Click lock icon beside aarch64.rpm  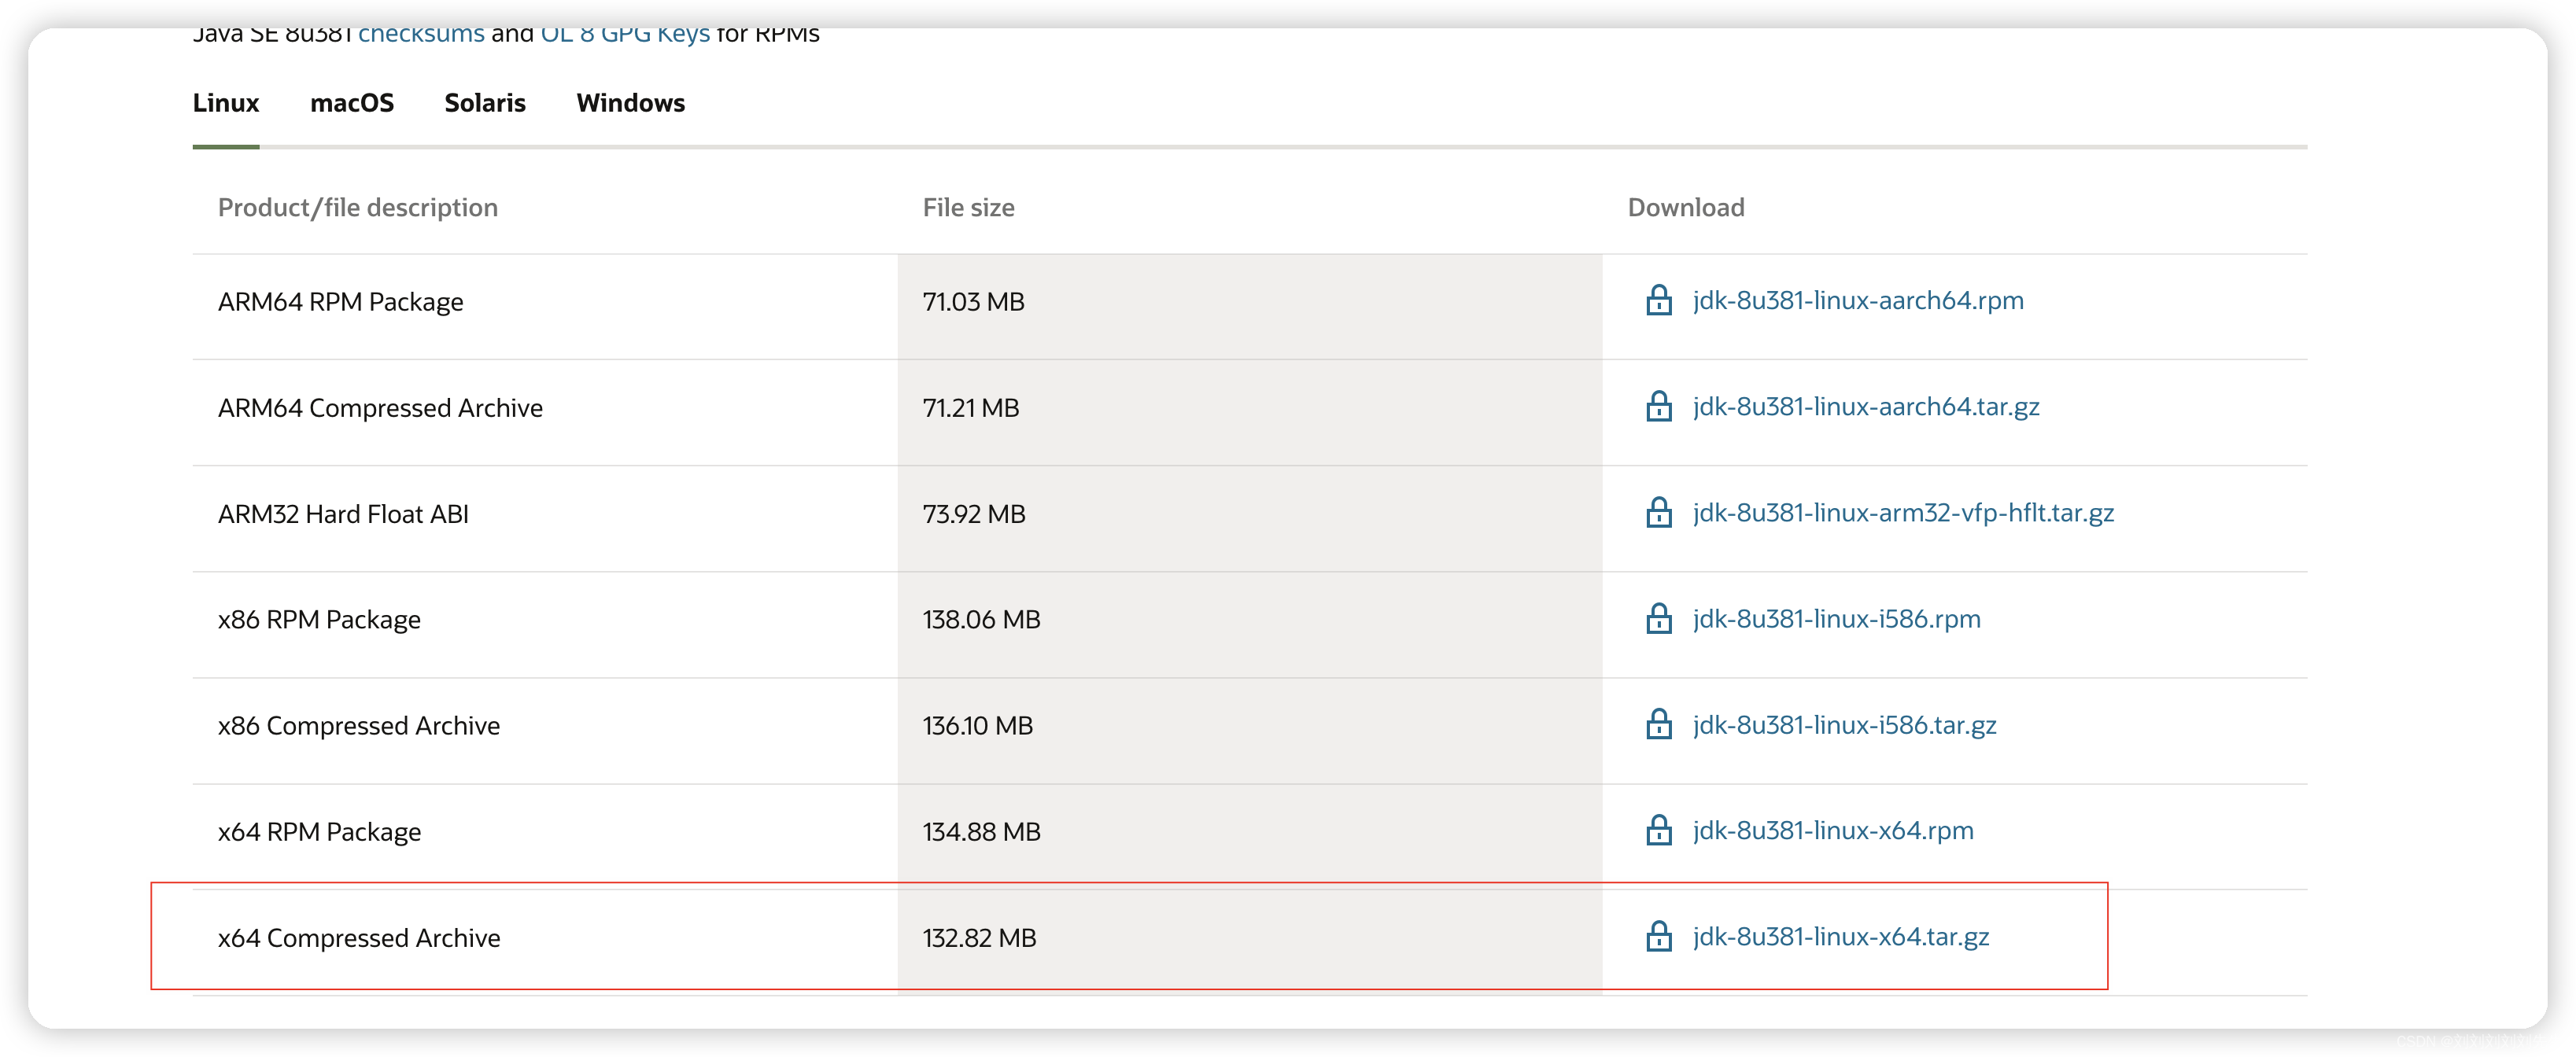[1659, 300]
